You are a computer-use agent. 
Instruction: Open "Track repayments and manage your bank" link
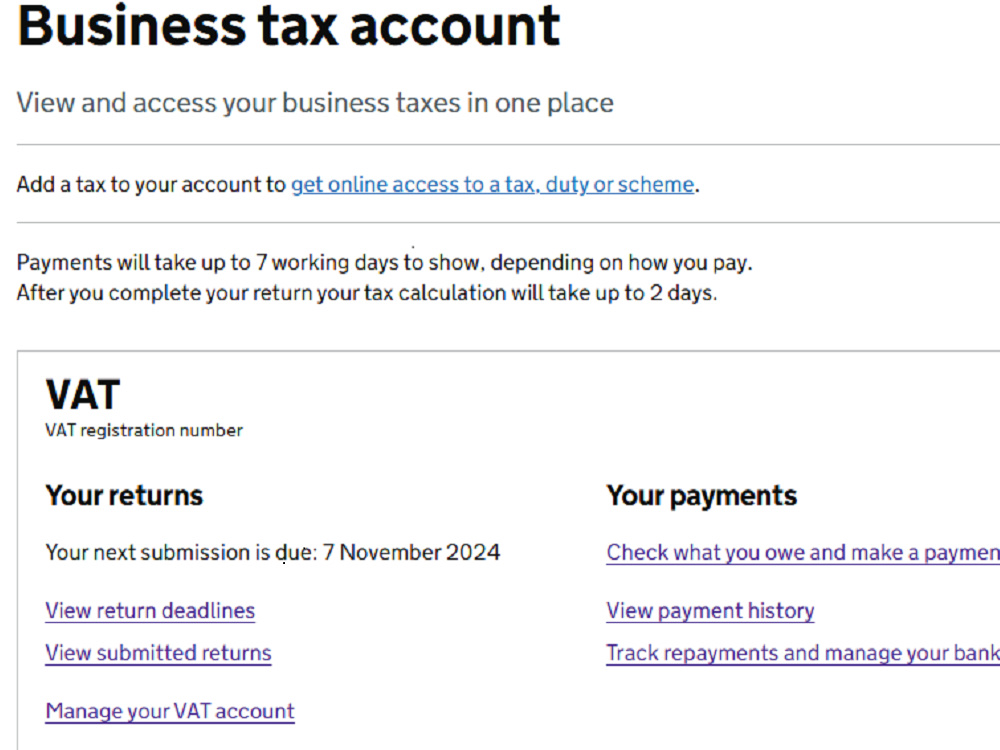point(800,652)
